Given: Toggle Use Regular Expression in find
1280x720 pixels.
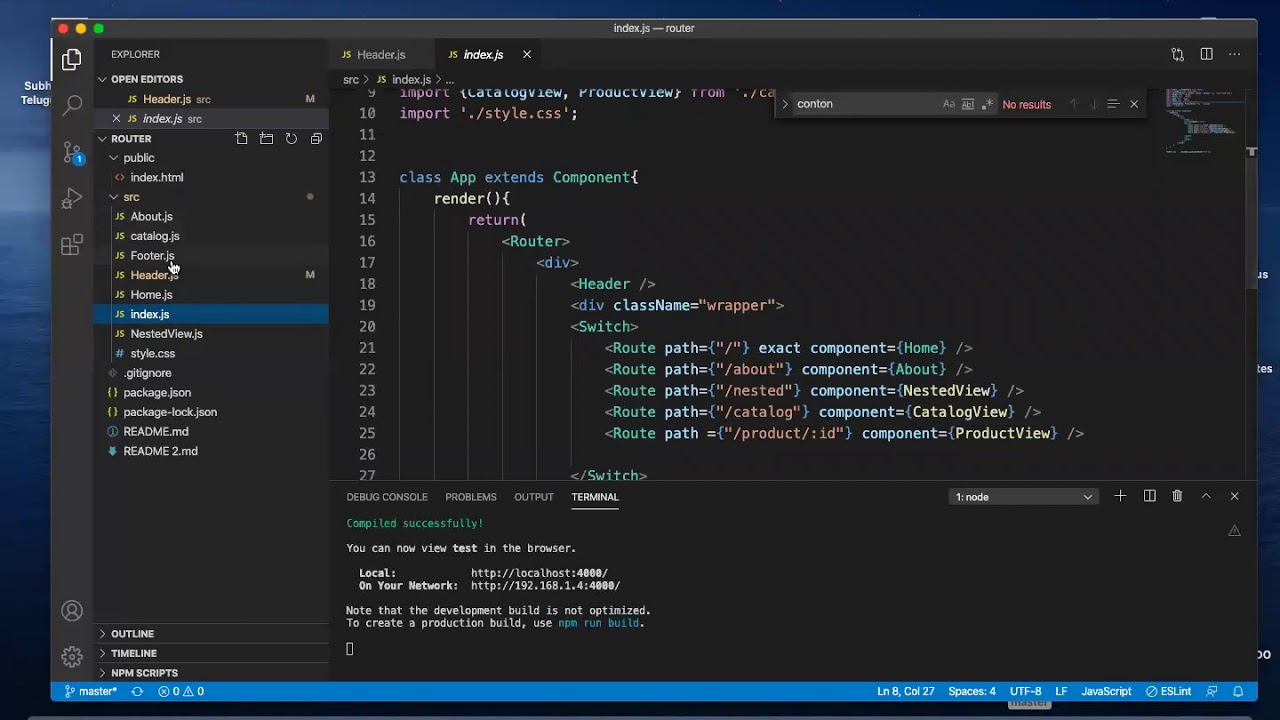Looking at the screenshot, I should coord(987,104).
